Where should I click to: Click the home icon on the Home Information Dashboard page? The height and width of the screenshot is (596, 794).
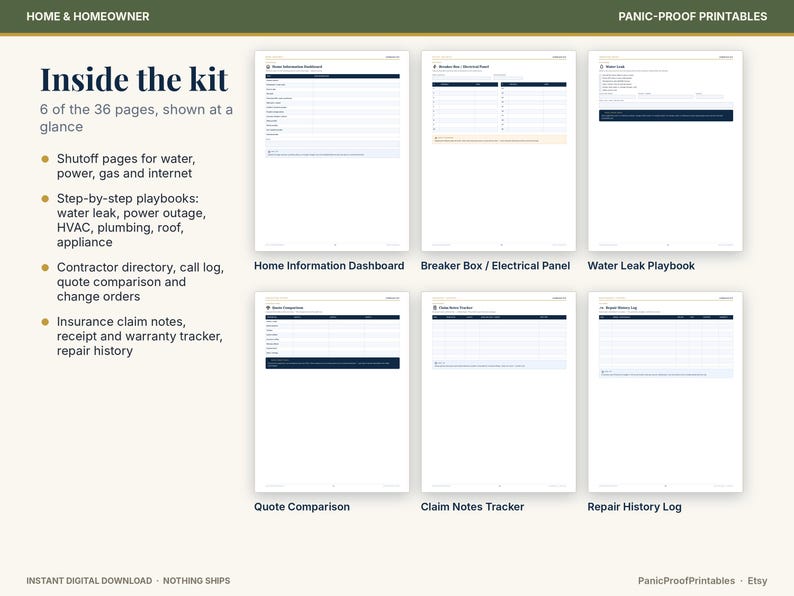point(268,67)
